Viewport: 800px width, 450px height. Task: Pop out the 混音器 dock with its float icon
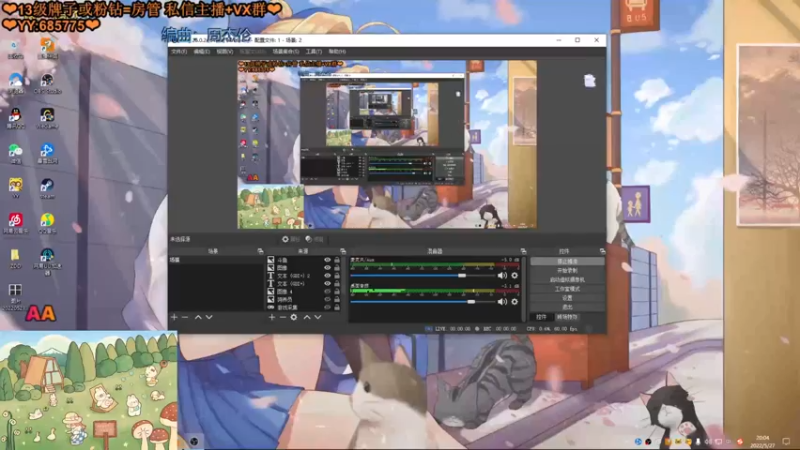pyautogui.click(x=523, y=251)
